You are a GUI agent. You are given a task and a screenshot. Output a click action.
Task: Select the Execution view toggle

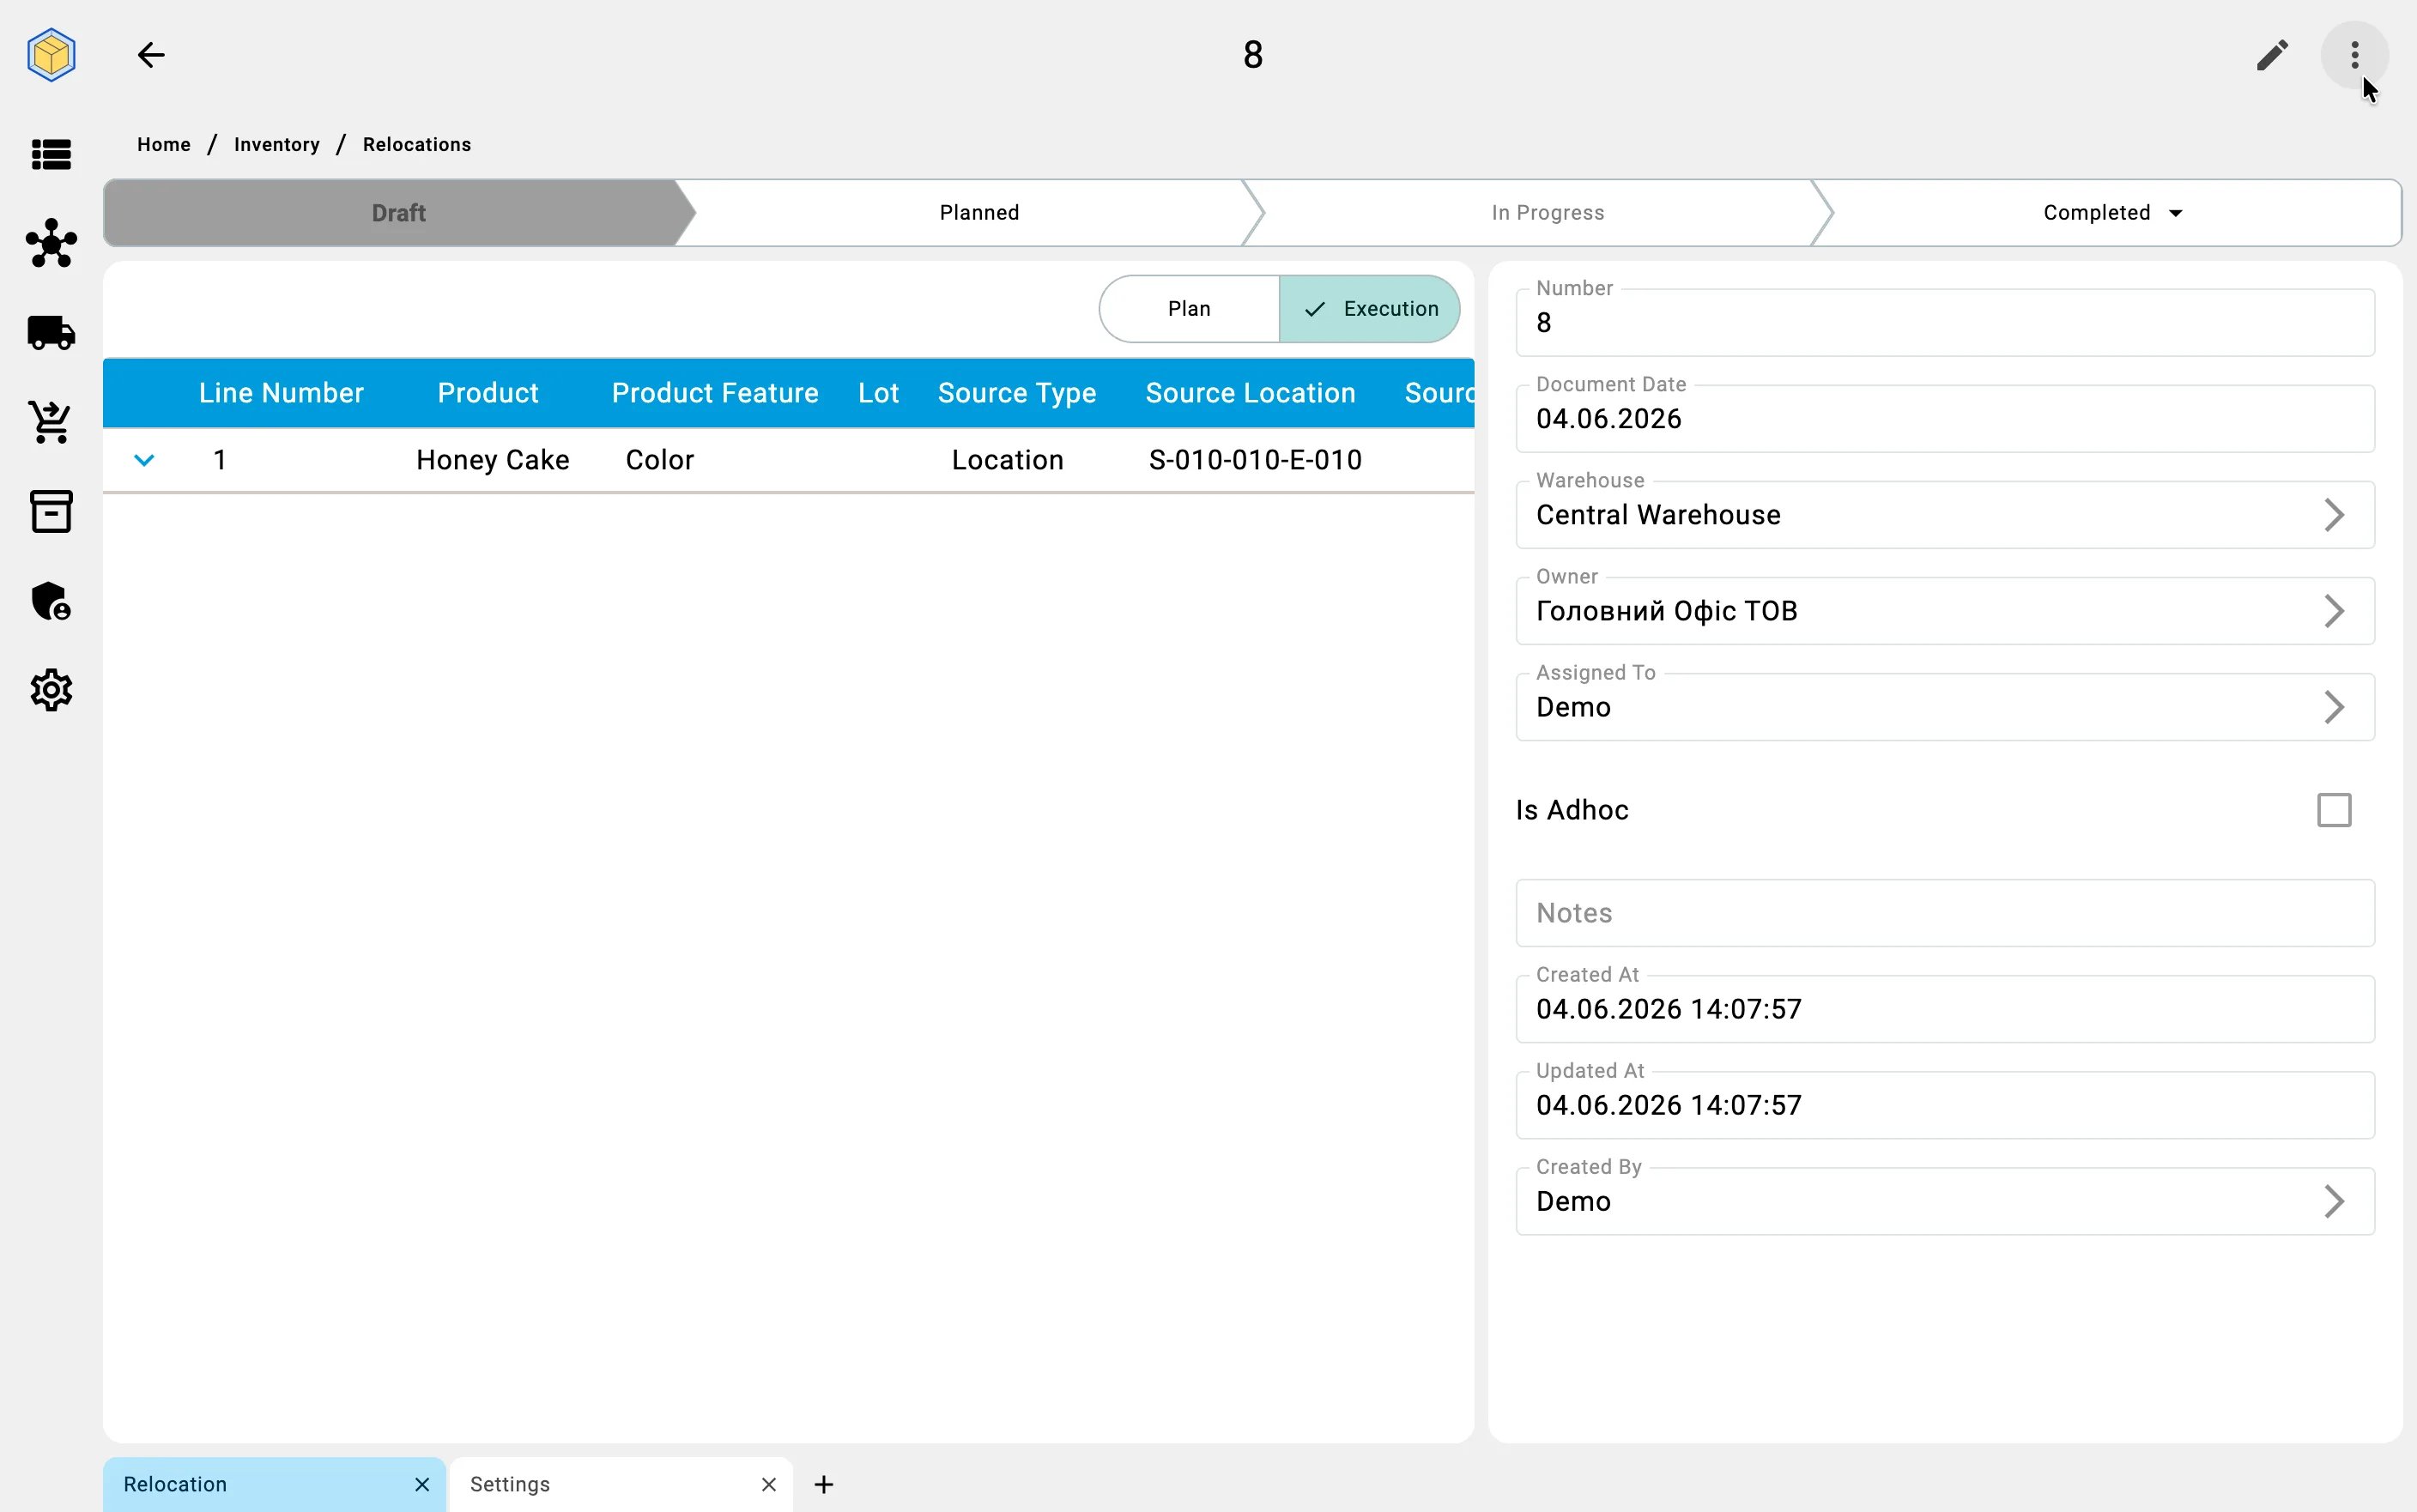1369,309
